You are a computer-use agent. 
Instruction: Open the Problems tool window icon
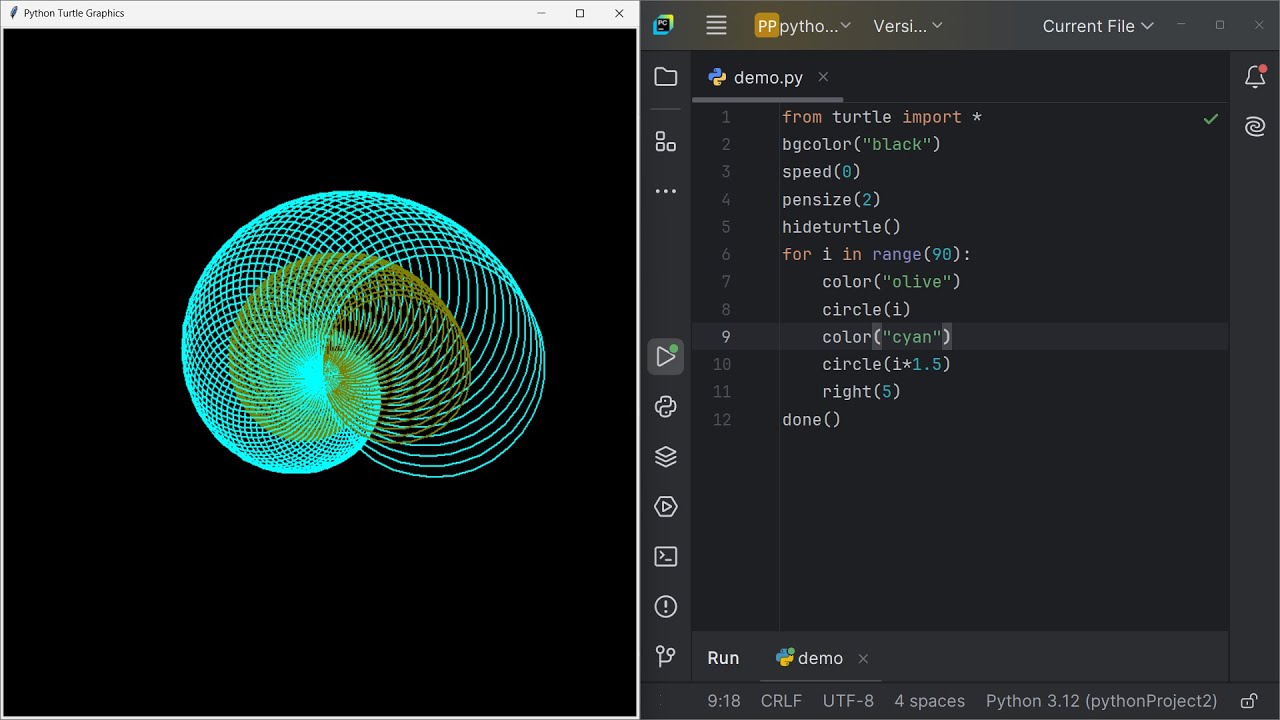tap(666, 607)
